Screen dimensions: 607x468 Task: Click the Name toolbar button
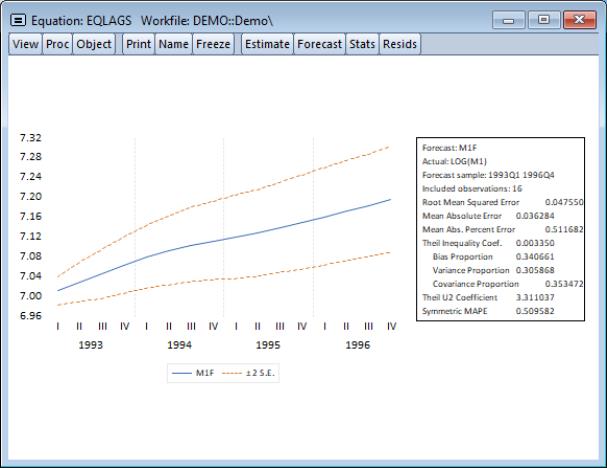[x=173, y=44]
